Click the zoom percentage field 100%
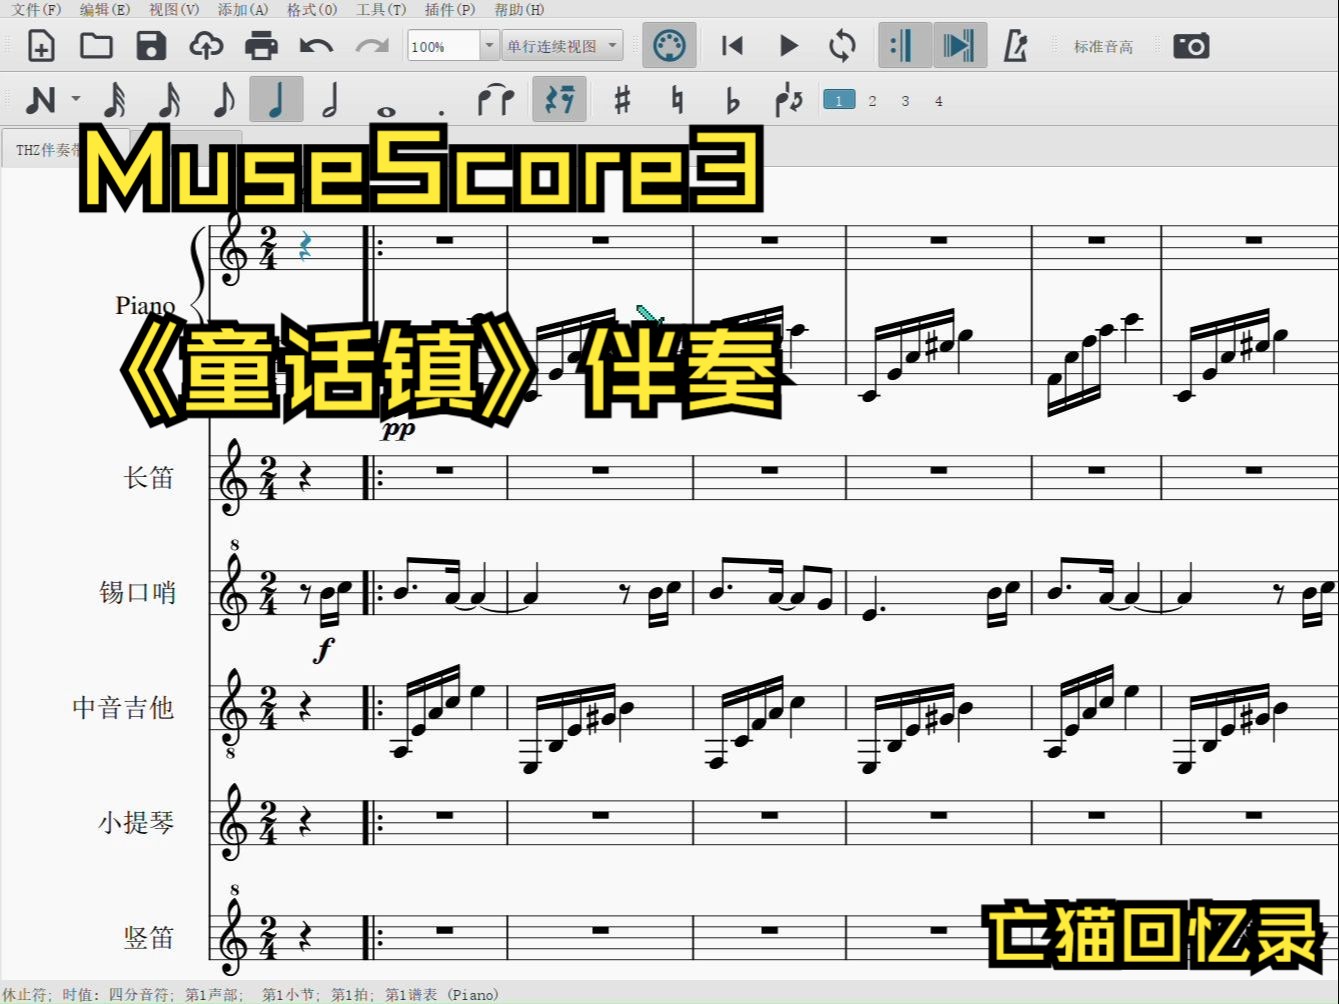The width and height of the screenshot is (1339, 1004). [x=443, y=46]
